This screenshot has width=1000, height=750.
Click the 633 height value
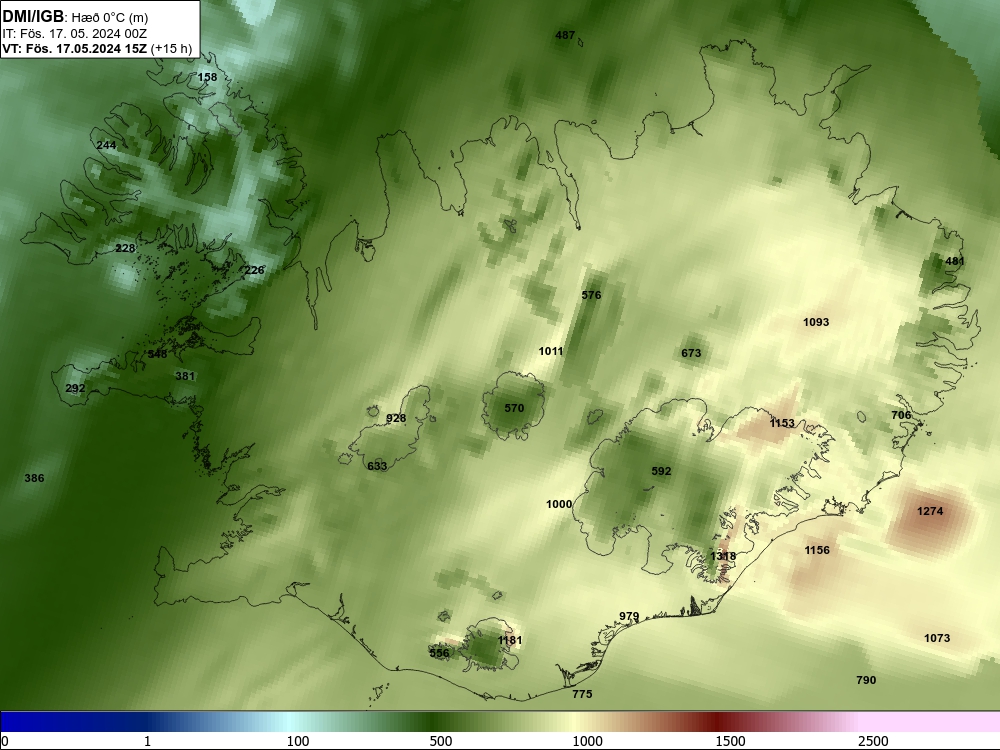pyautogui.click(x=377, y=466)
